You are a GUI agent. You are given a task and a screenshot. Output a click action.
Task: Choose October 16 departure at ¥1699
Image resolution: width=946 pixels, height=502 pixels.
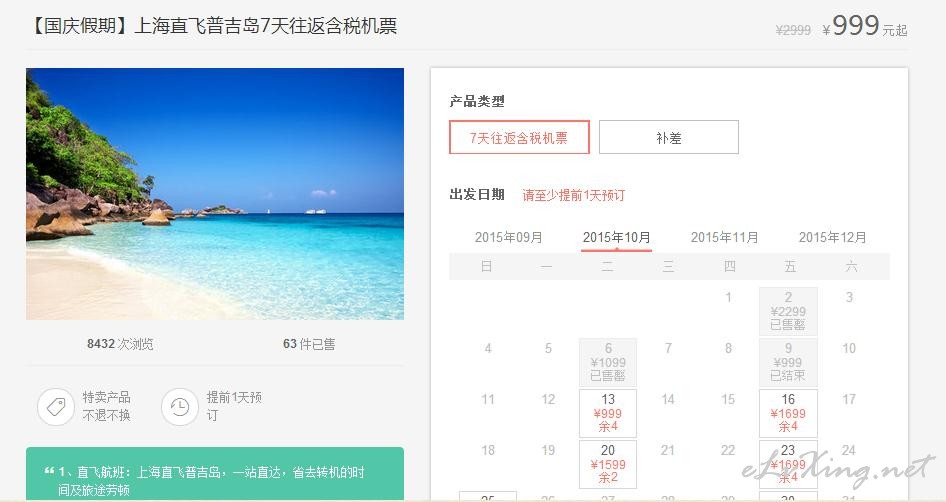point(788,413)
